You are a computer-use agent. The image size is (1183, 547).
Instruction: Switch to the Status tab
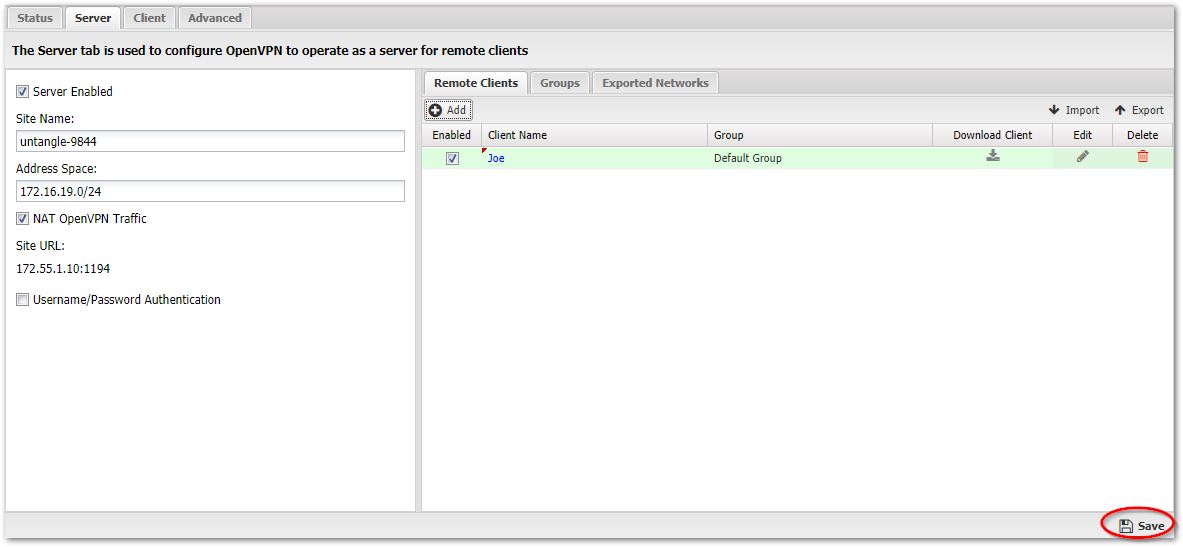tap(35, 18)
